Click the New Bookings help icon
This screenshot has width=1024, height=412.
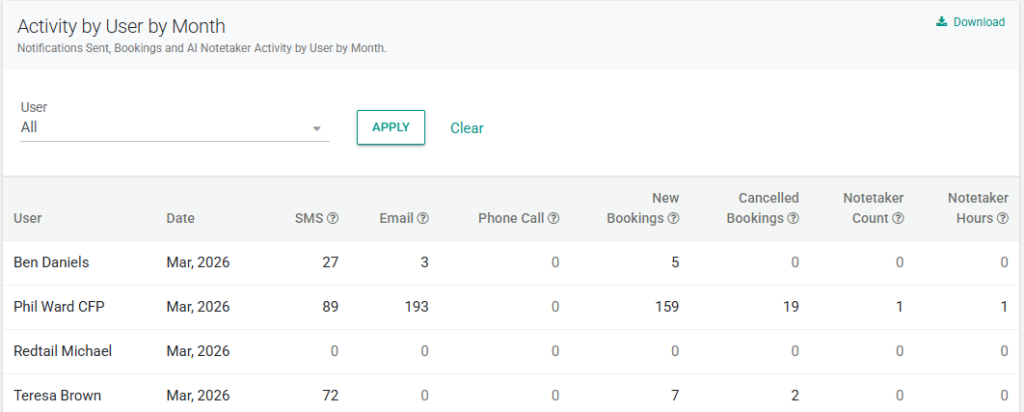click(x=674, y=218)
